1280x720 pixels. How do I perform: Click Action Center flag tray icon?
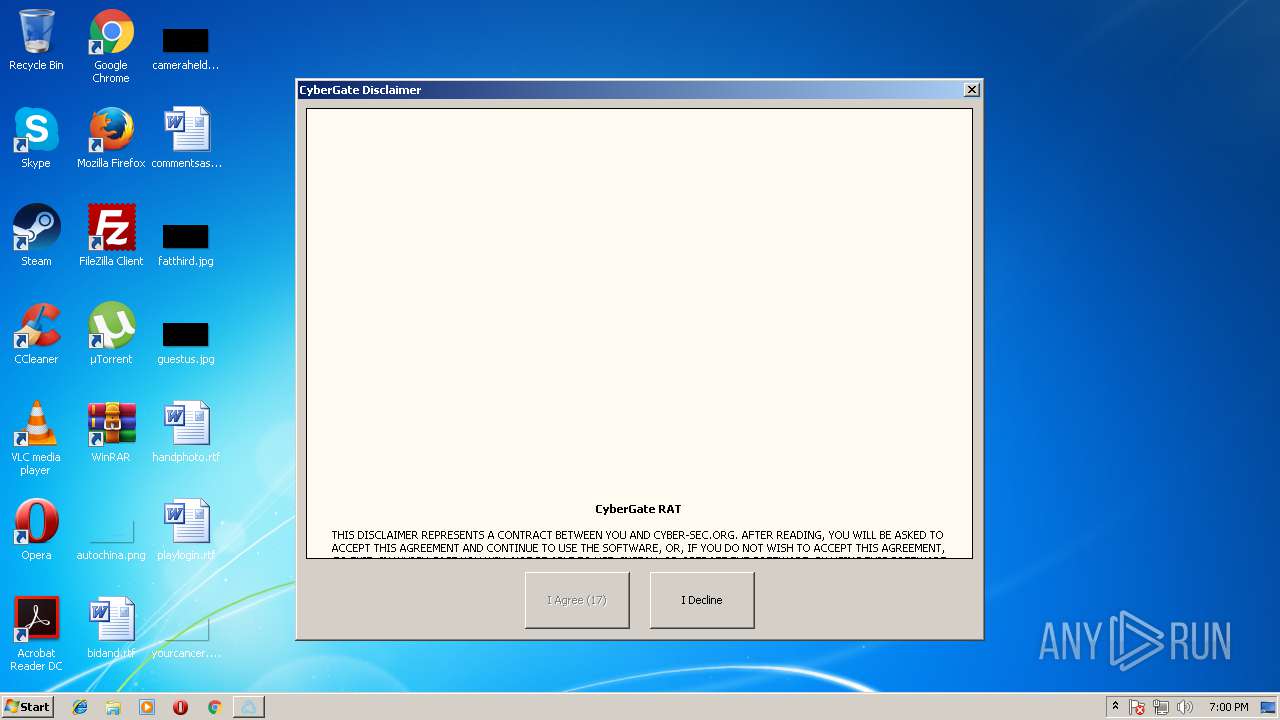click(x=1138, y=707)
